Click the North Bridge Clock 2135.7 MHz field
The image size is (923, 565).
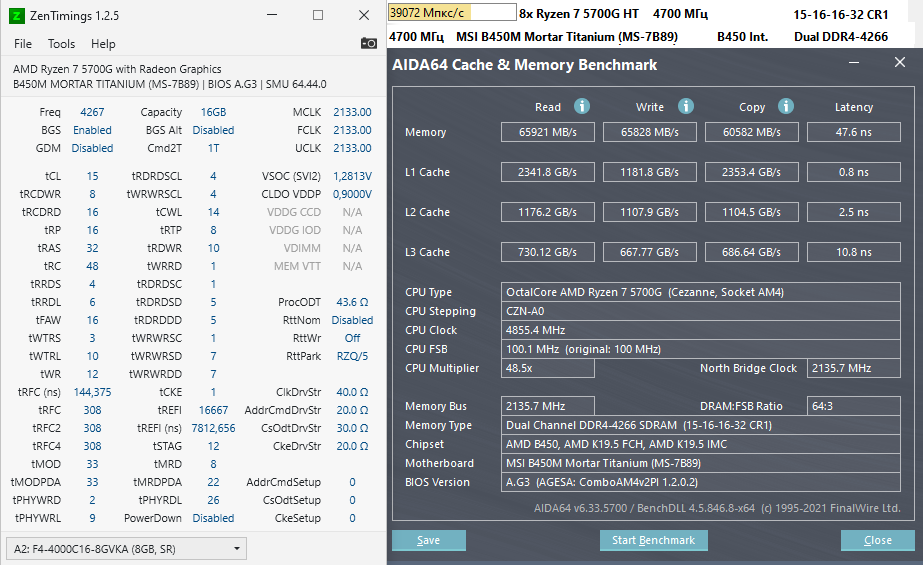[x=854, y=368]
